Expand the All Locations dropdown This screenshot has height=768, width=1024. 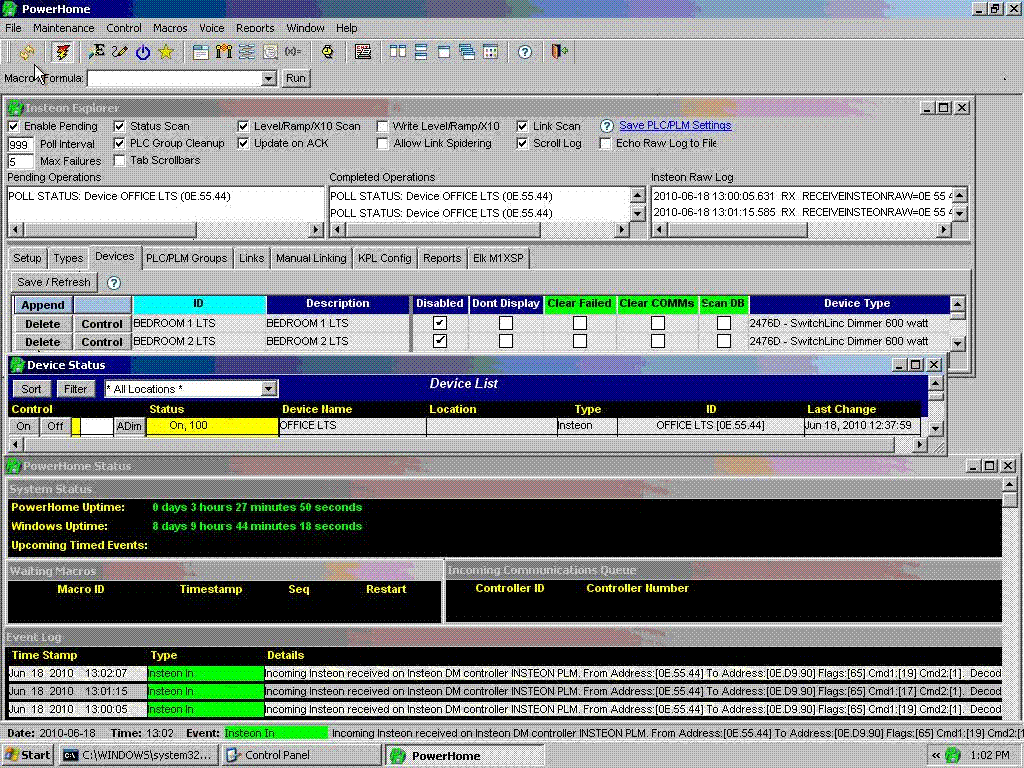point(268,389)
